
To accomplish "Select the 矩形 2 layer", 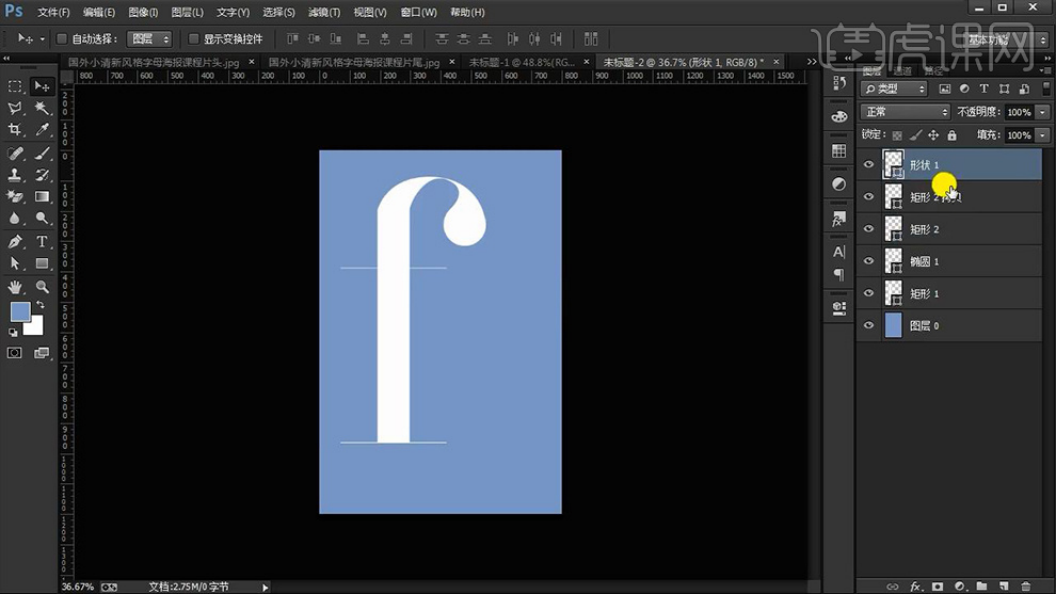I will [960, 230].
